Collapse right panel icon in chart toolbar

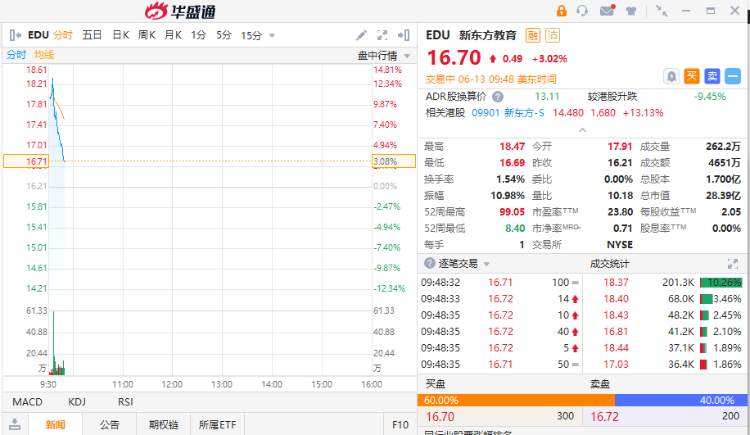(403, 35)
